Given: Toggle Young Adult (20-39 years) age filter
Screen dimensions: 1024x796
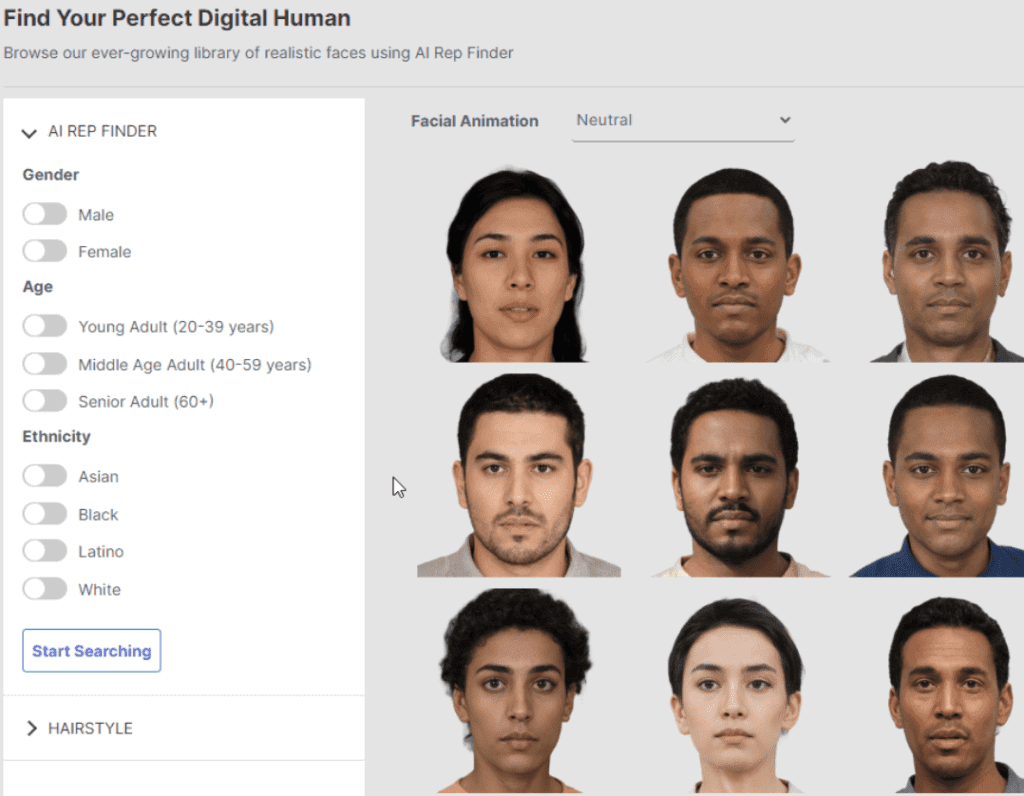Looking at the screenshot, I should (45, 327).
